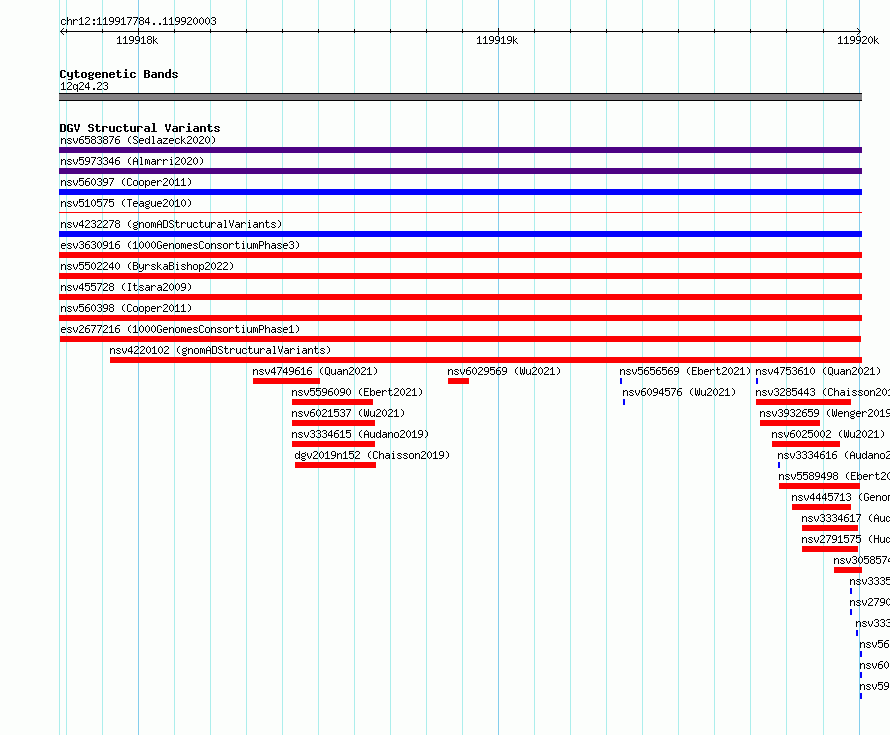This screenshot has height=735, width=890.
Task: Click the 119918k ruler label
Action: 137,40
